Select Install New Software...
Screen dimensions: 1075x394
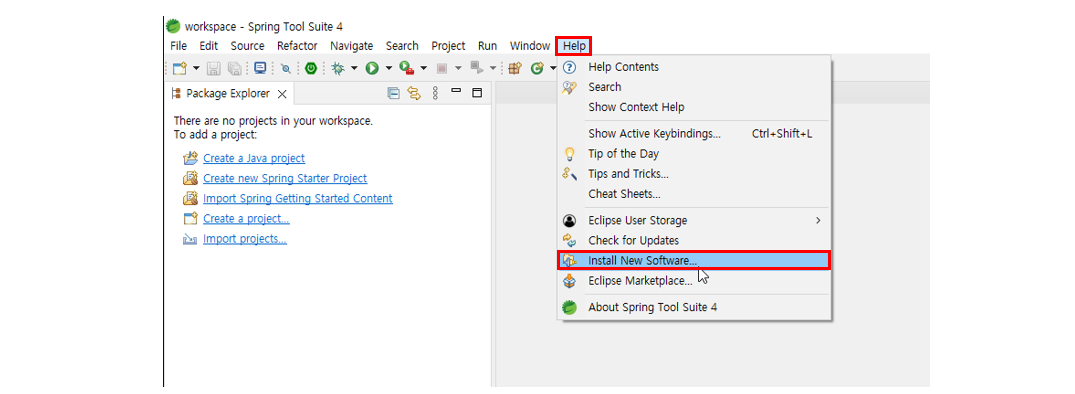tap(694, 260)
